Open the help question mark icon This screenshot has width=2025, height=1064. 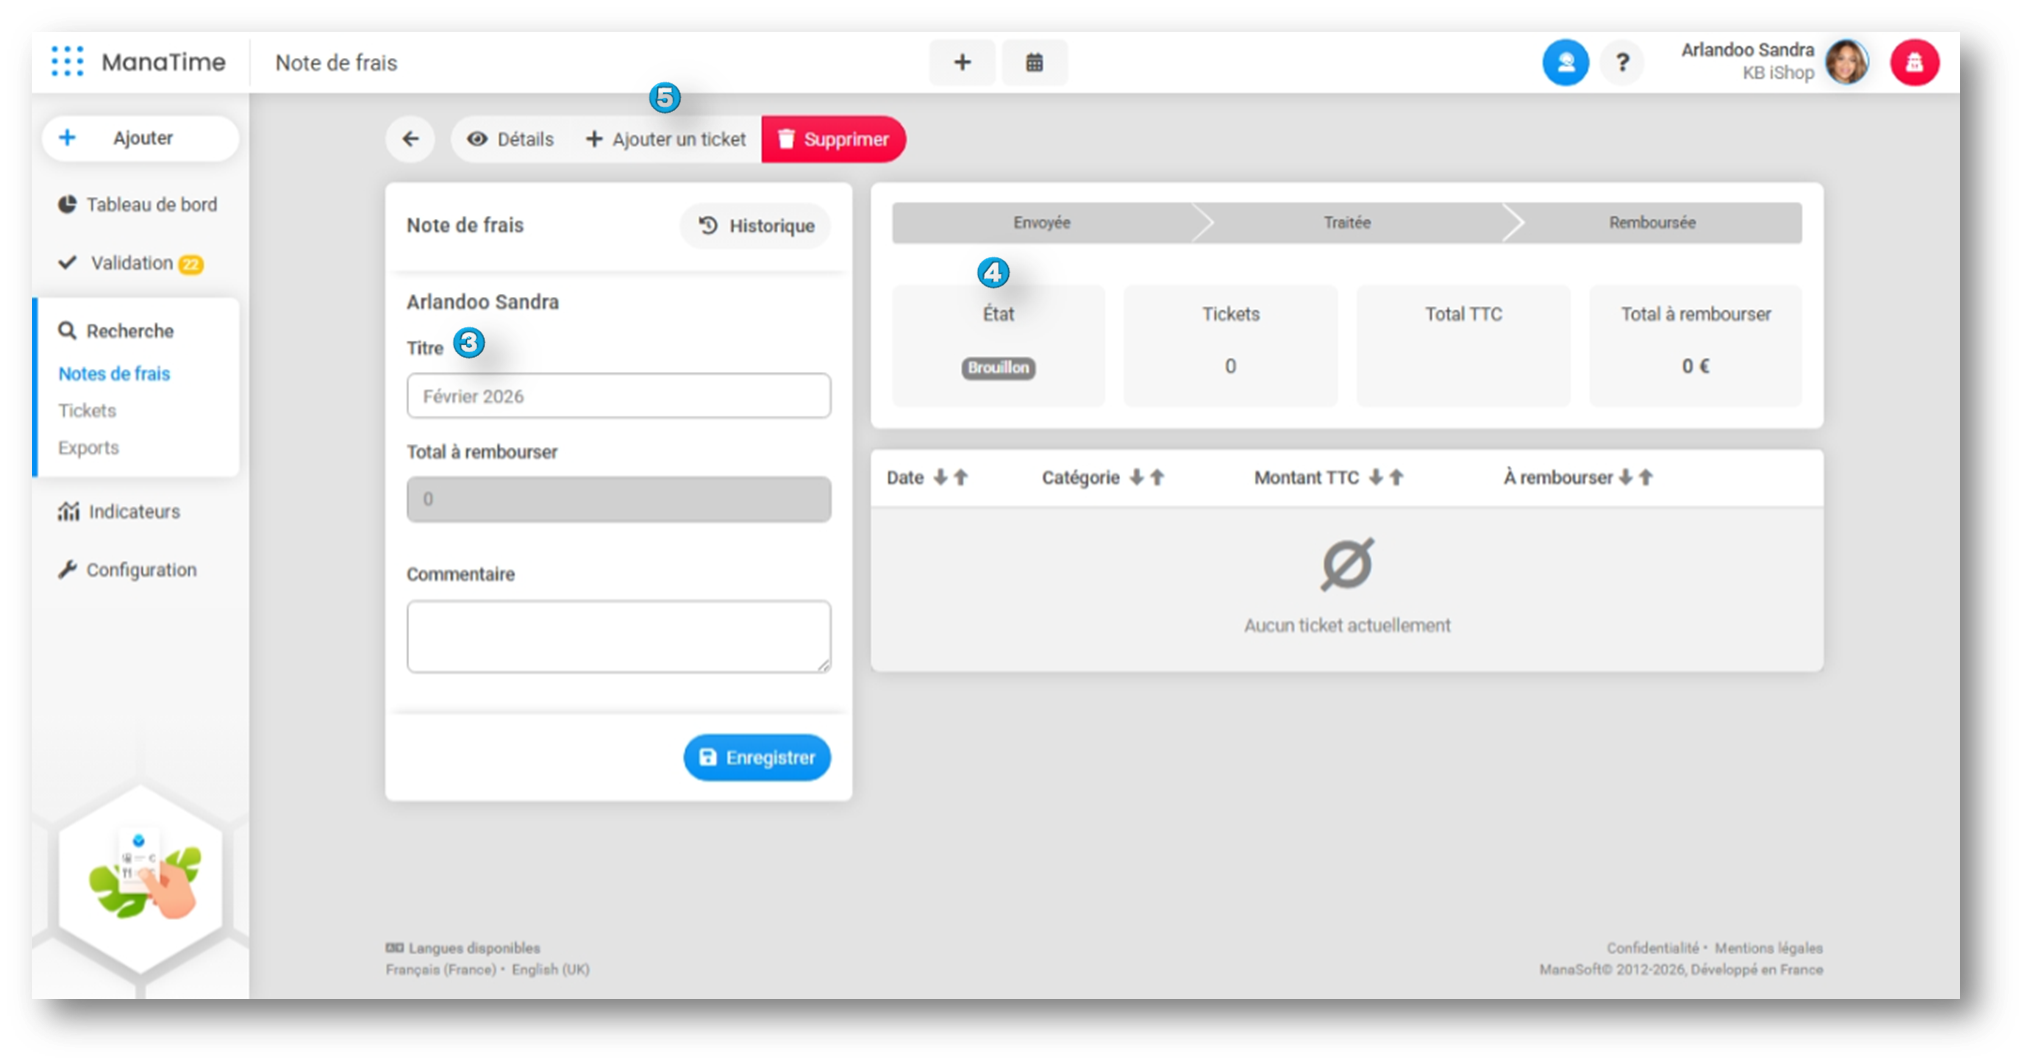click(x=1622, y=63)
